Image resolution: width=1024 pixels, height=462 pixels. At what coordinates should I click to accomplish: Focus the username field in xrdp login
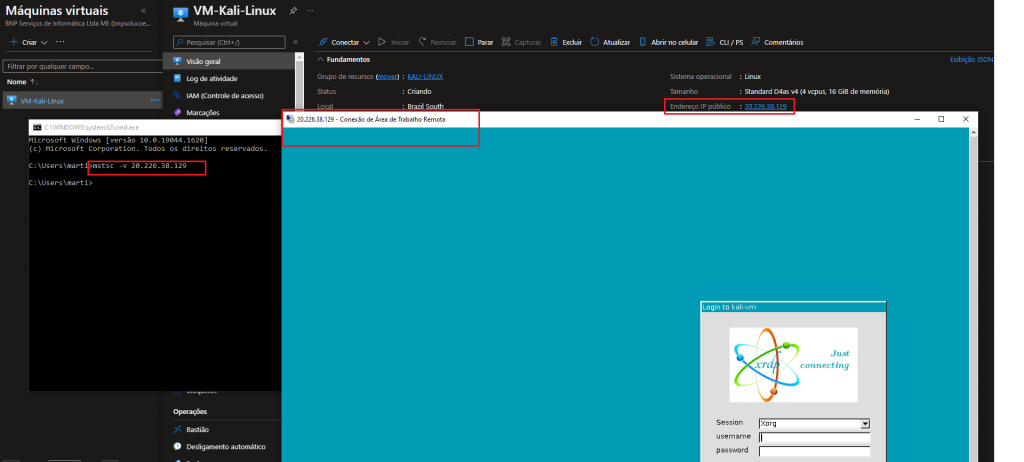click(x=814, y=437)
